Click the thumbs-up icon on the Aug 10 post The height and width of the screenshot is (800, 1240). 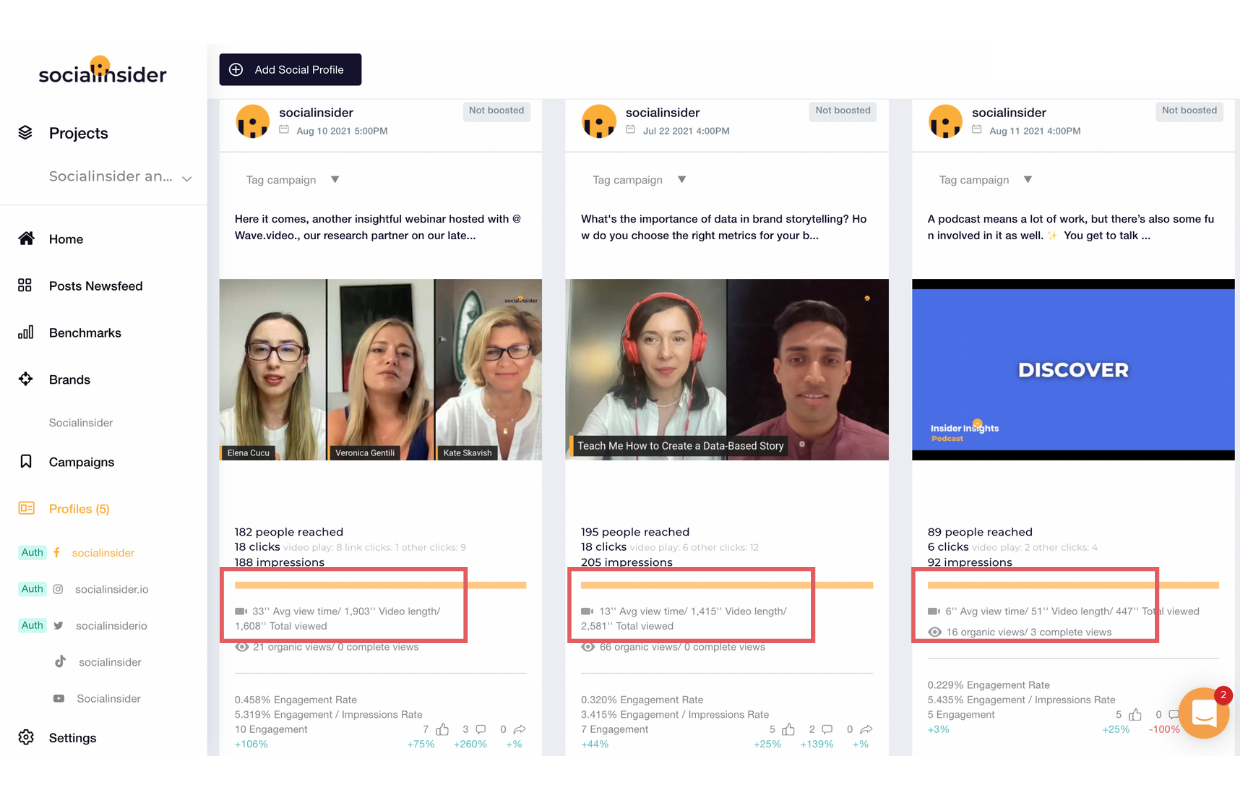(x=442, y=730)
